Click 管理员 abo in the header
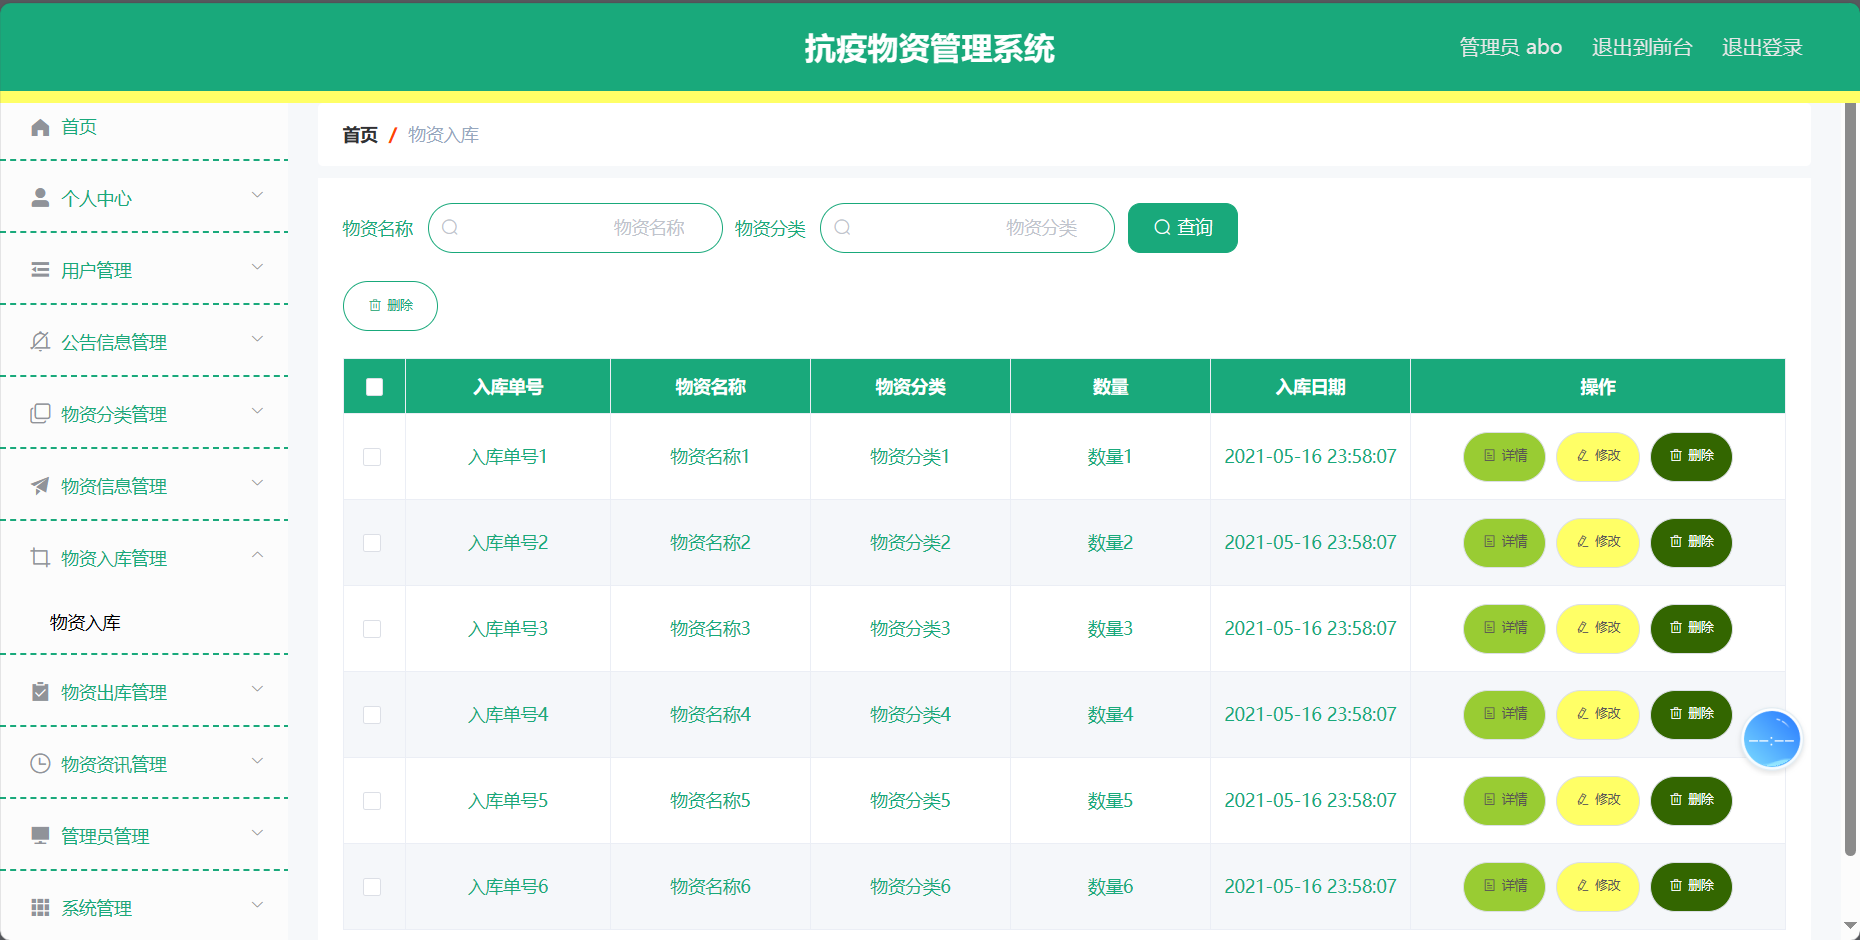The width and height of the screenshot is (1860, 940). pos(1510,47)
